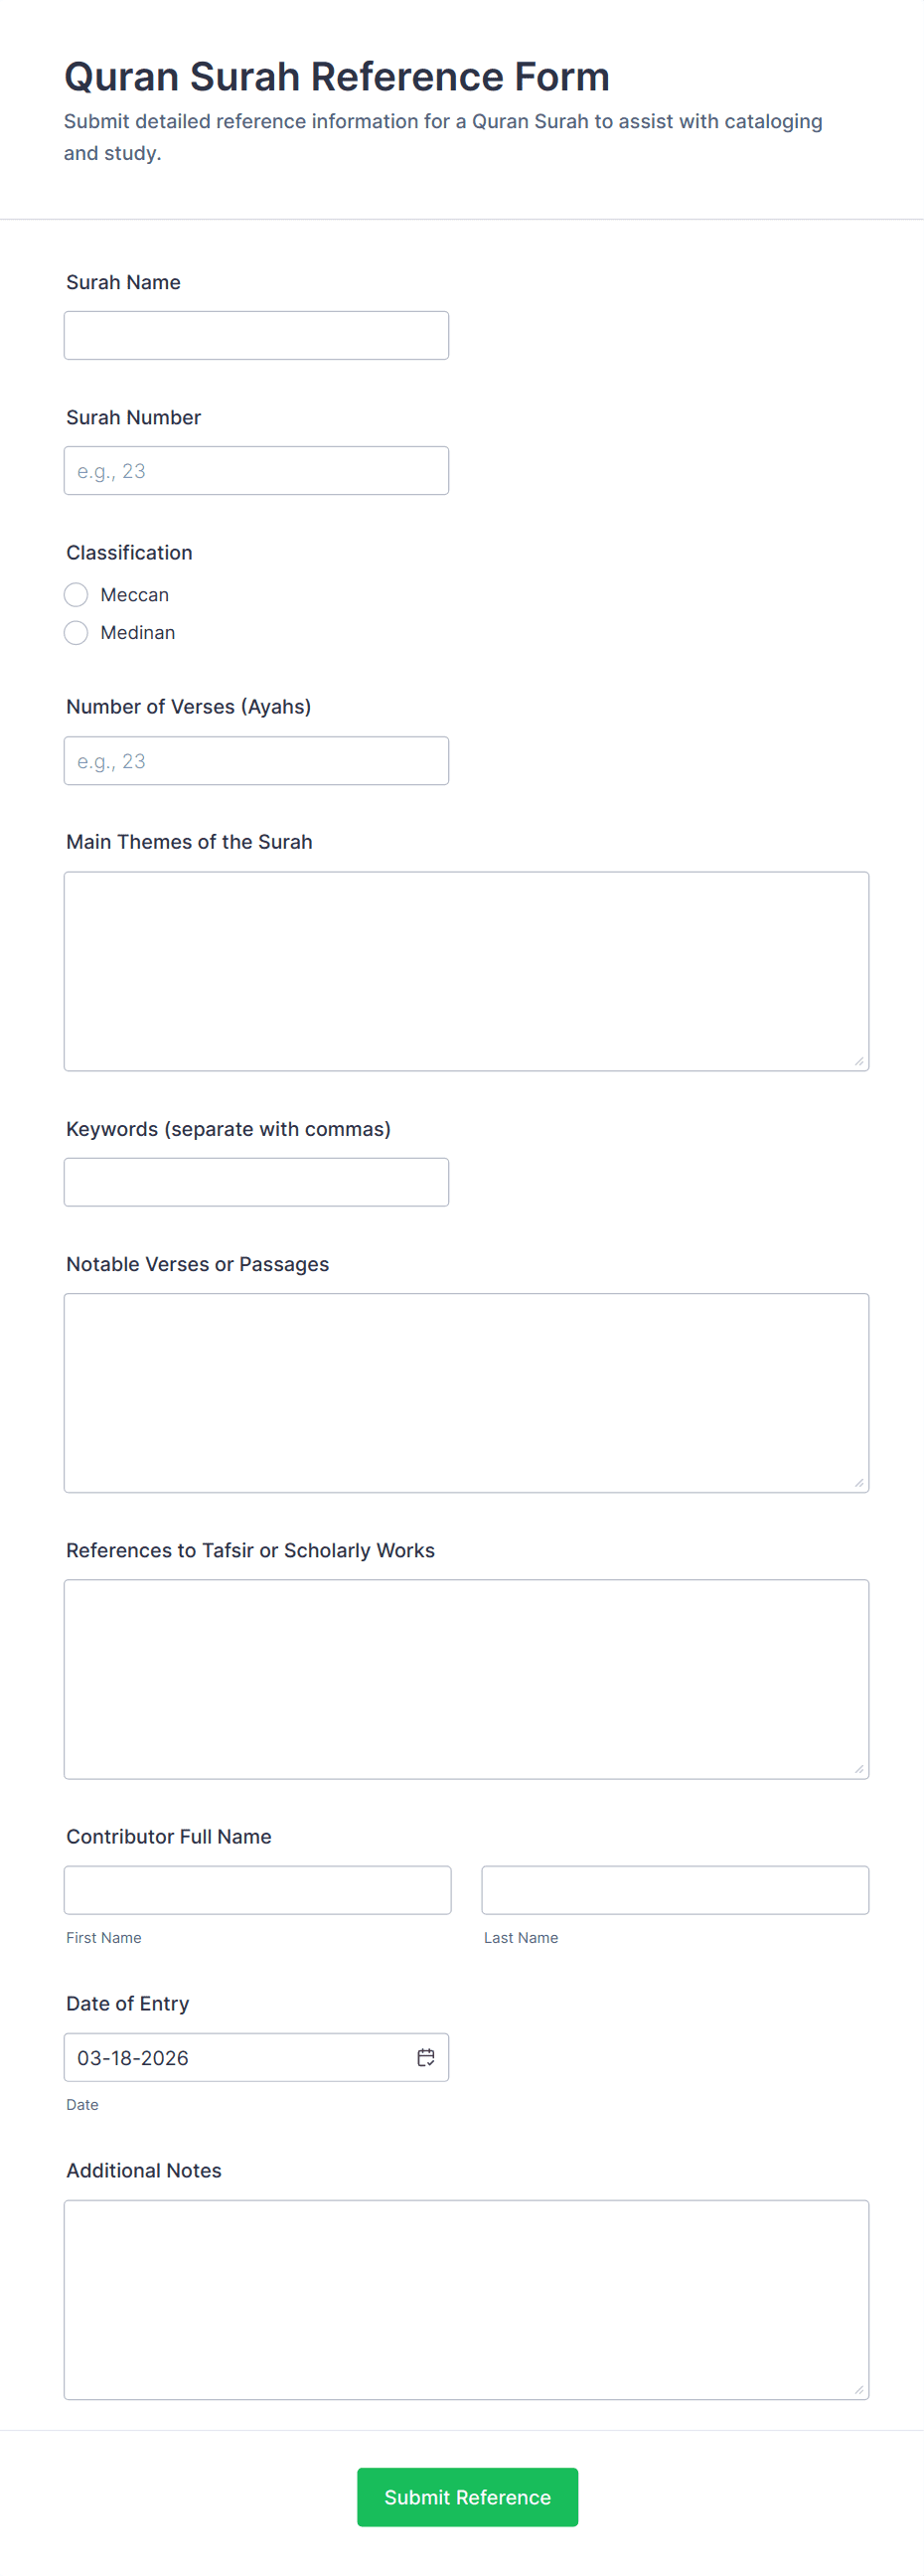Click the Additional Notes text area
Viewport: 924px width, 2576px height.
(466, 2300)
